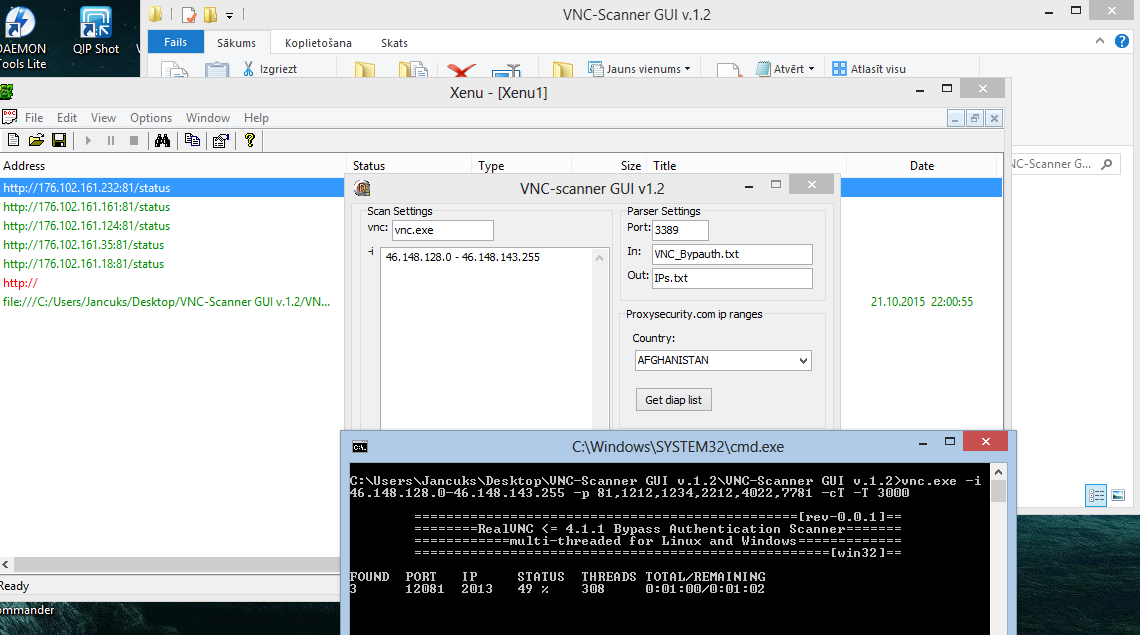This screenshot has height=635, width=1140.
Task: Switch file view to details layout
Action: coord(1096,495)
